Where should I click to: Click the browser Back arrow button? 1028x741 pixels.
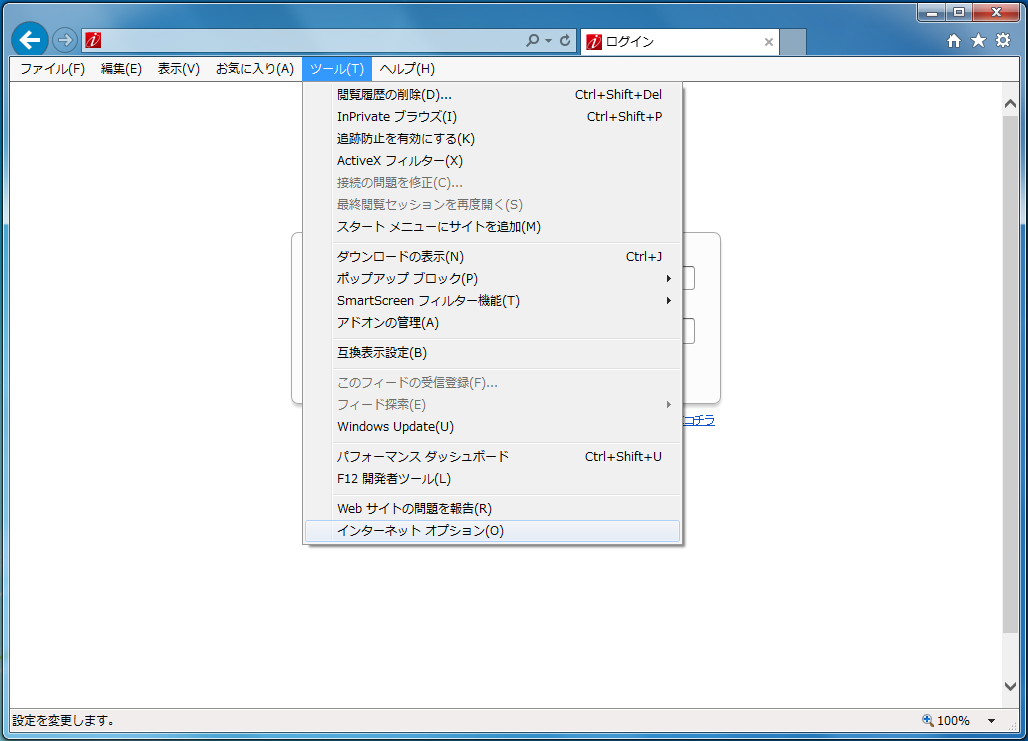(x=30, y=40)
